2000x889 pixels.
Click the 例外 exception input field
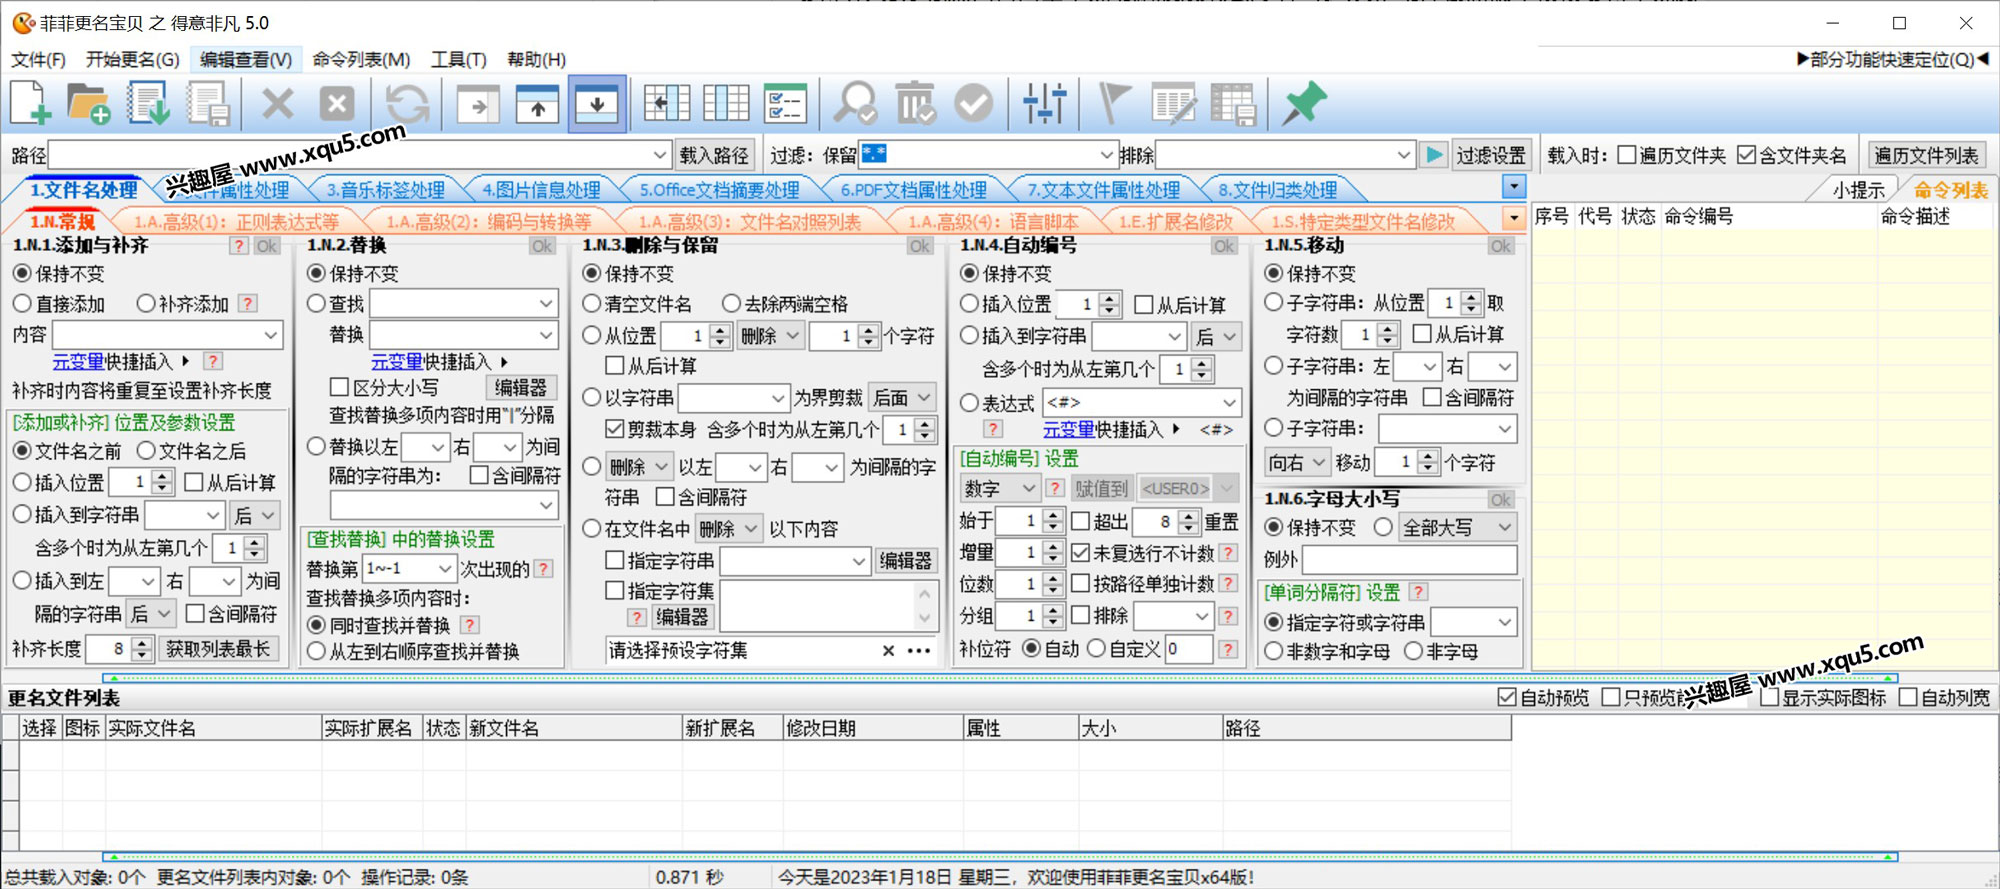click(1409, 559)
